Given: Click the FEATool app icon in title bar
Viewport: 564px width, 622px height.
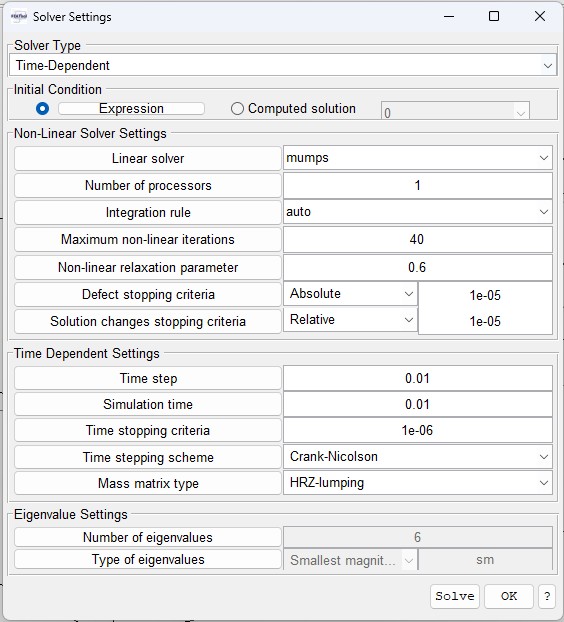Looking at the screenshot, I should (x=19, y=17).
